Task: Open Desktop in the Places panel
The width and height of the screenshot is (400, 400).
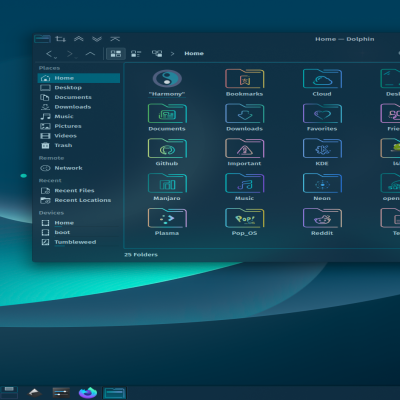Action: [x=79, y=88]
